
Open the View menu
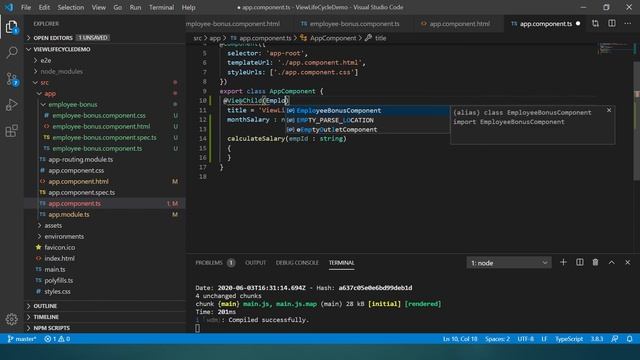pyautogui.click(x=99, y=7)
